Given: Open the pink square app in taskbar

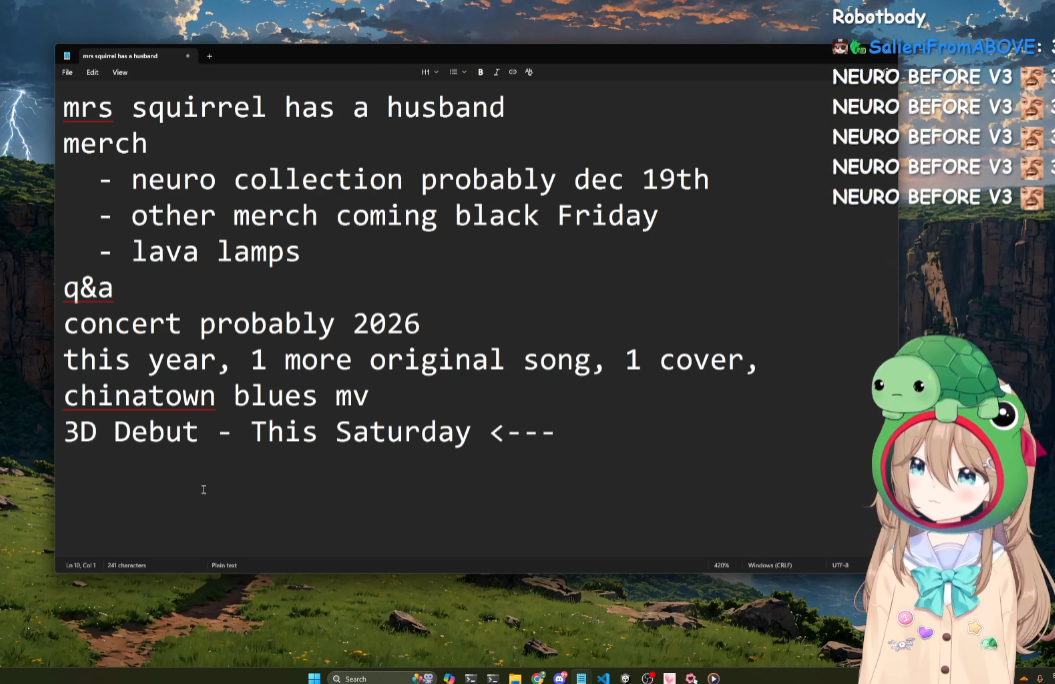Looking at the screenshot, I should coord(669,679).
